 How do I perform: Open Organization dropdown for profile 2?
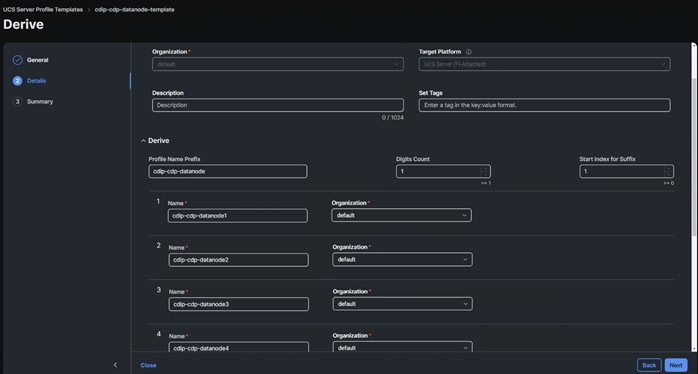[x=402, y=260]
